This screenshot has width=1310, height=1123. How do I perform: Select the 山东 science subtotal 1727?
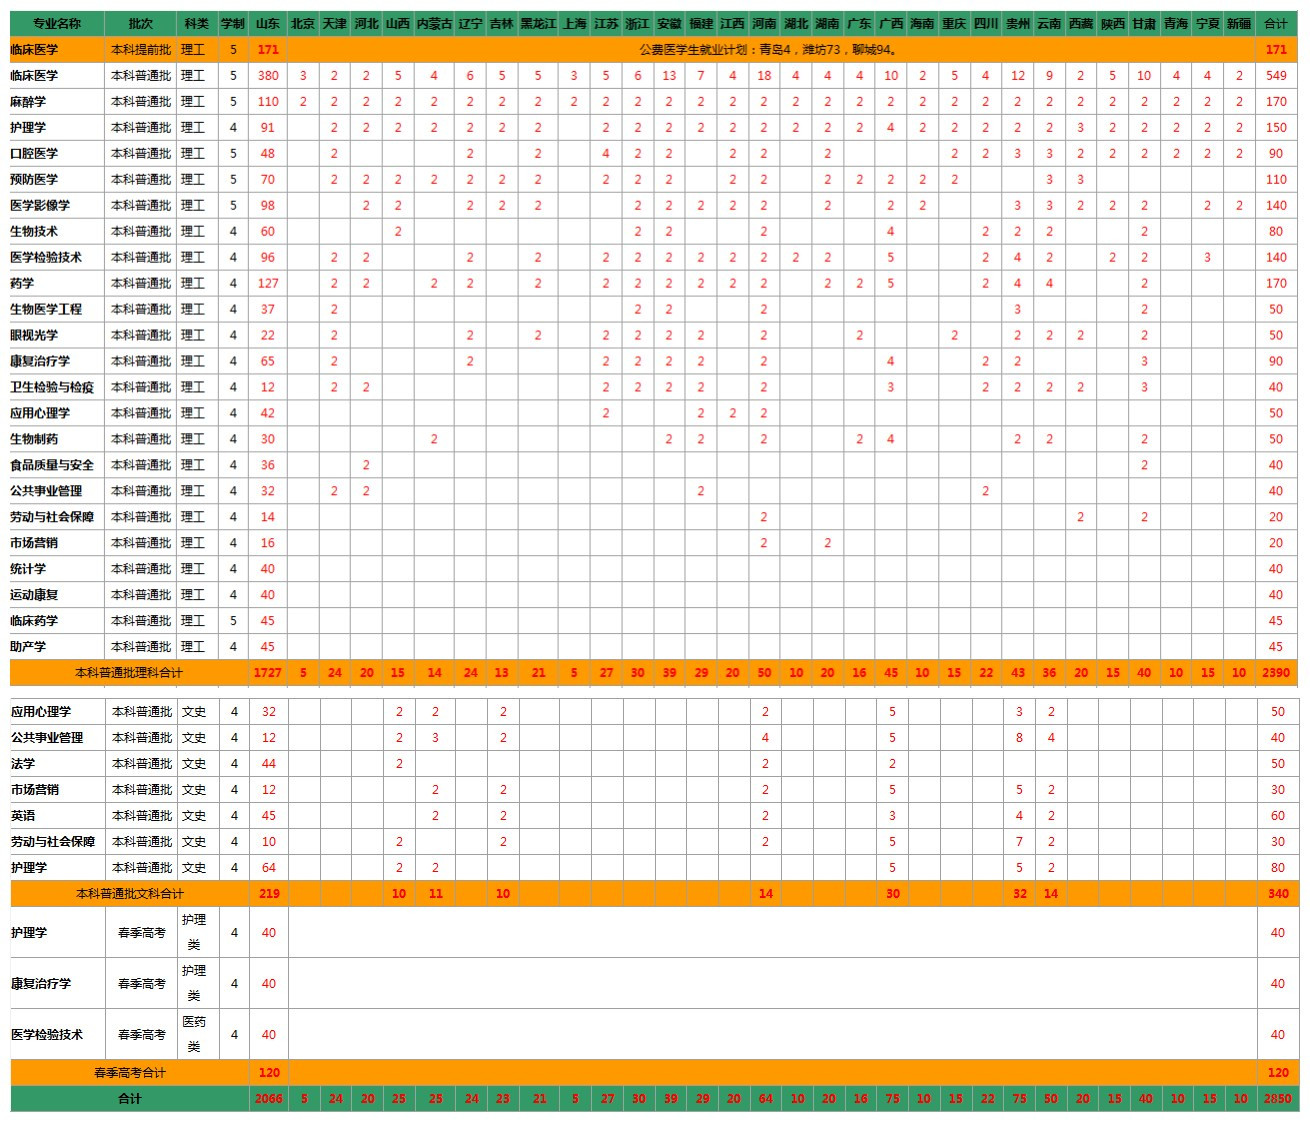268,673
